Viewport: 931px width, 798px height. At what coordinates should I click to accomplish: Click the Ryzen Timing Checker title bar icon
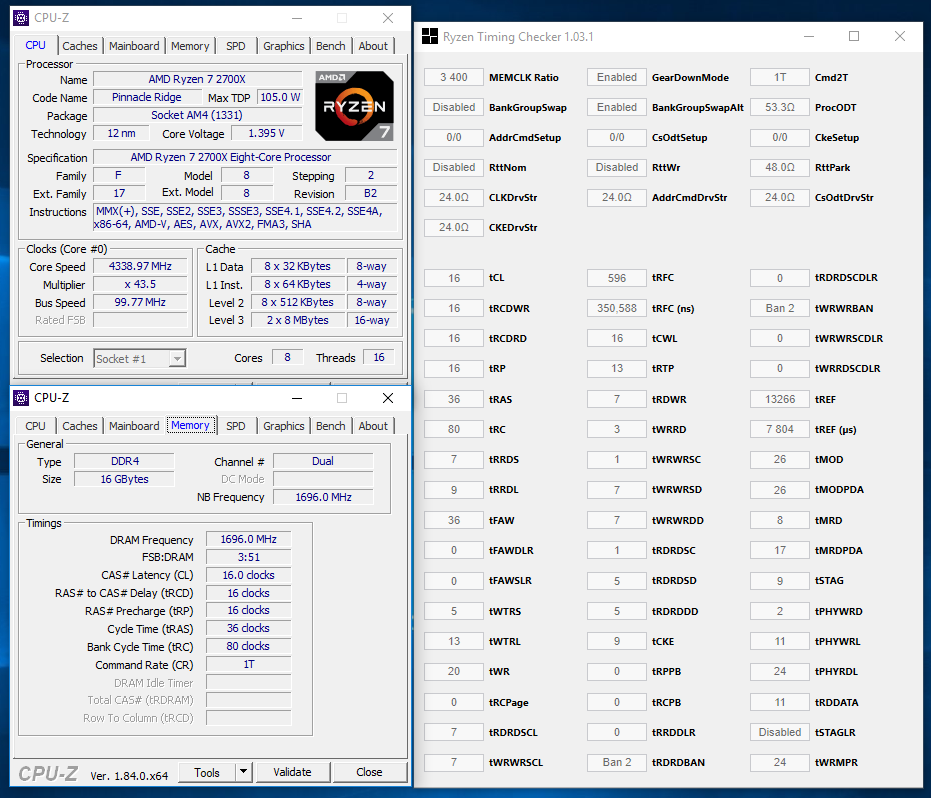[x=429, y=37]
